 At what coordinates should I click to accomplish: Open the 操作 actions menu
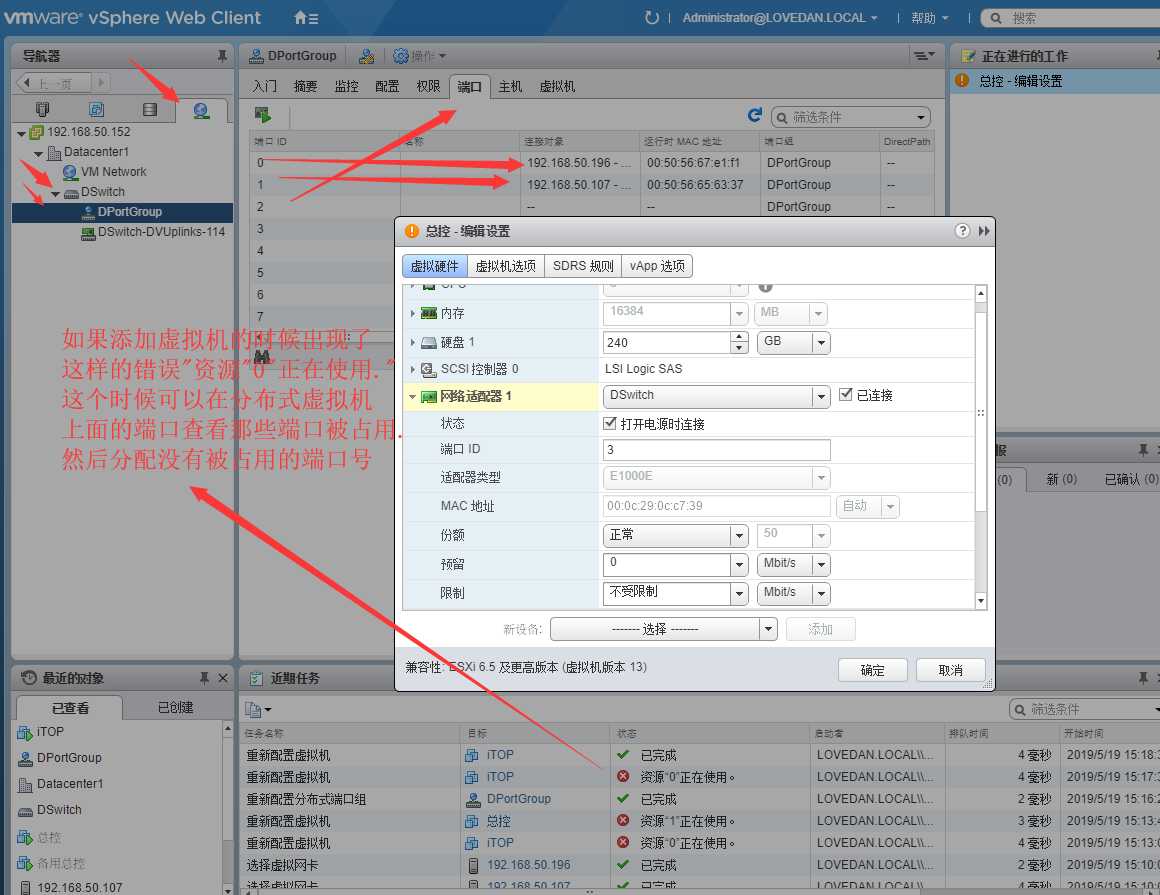(420, 56)
